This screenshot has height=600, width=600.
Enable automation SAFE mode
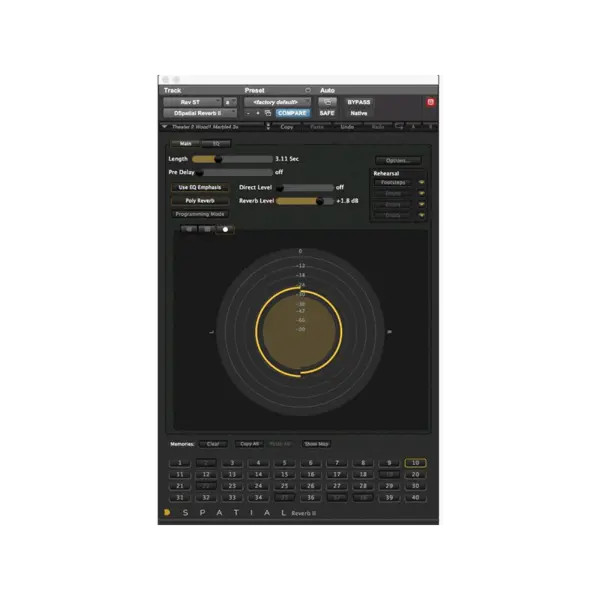327,113
